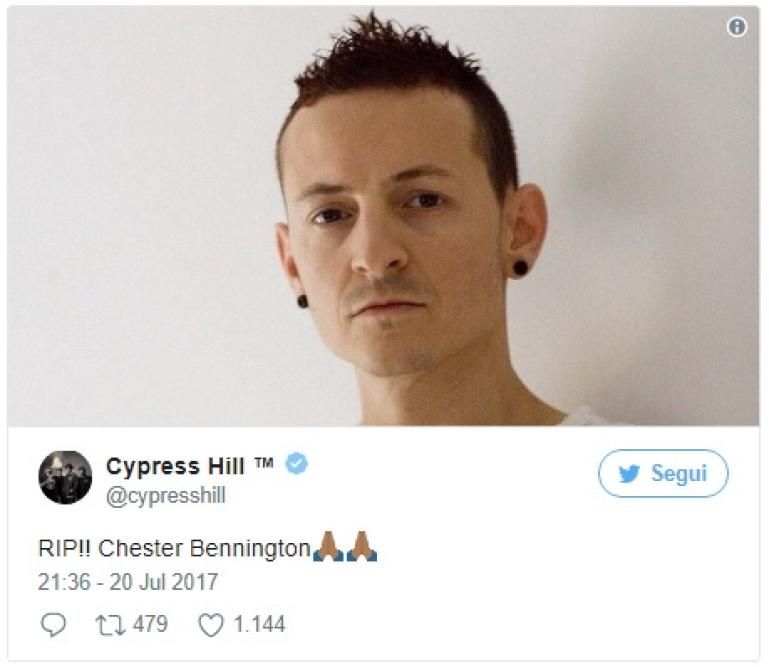Viewport: 769px width, 667px height.
Task: Click the first praying hands emoji
Action: point(328,546)
